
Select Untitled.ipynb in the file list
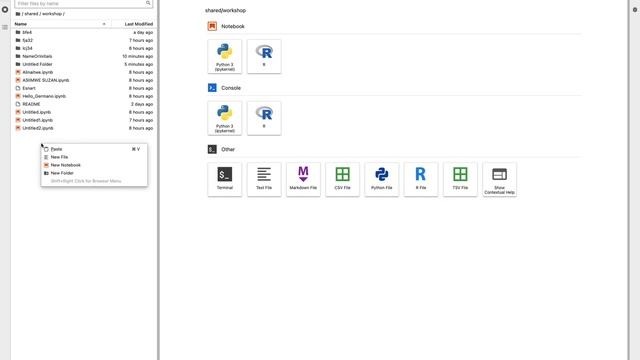pos(84,112)
